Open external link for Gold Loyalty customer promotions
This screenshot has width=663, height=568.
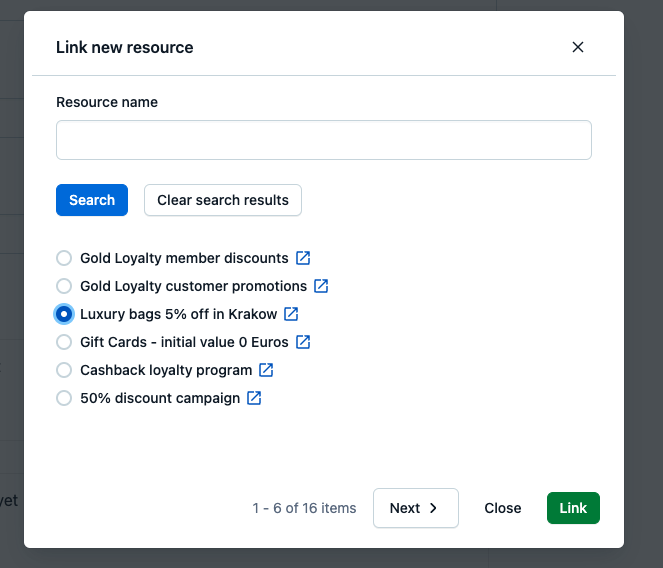click(x=321, y=286)
